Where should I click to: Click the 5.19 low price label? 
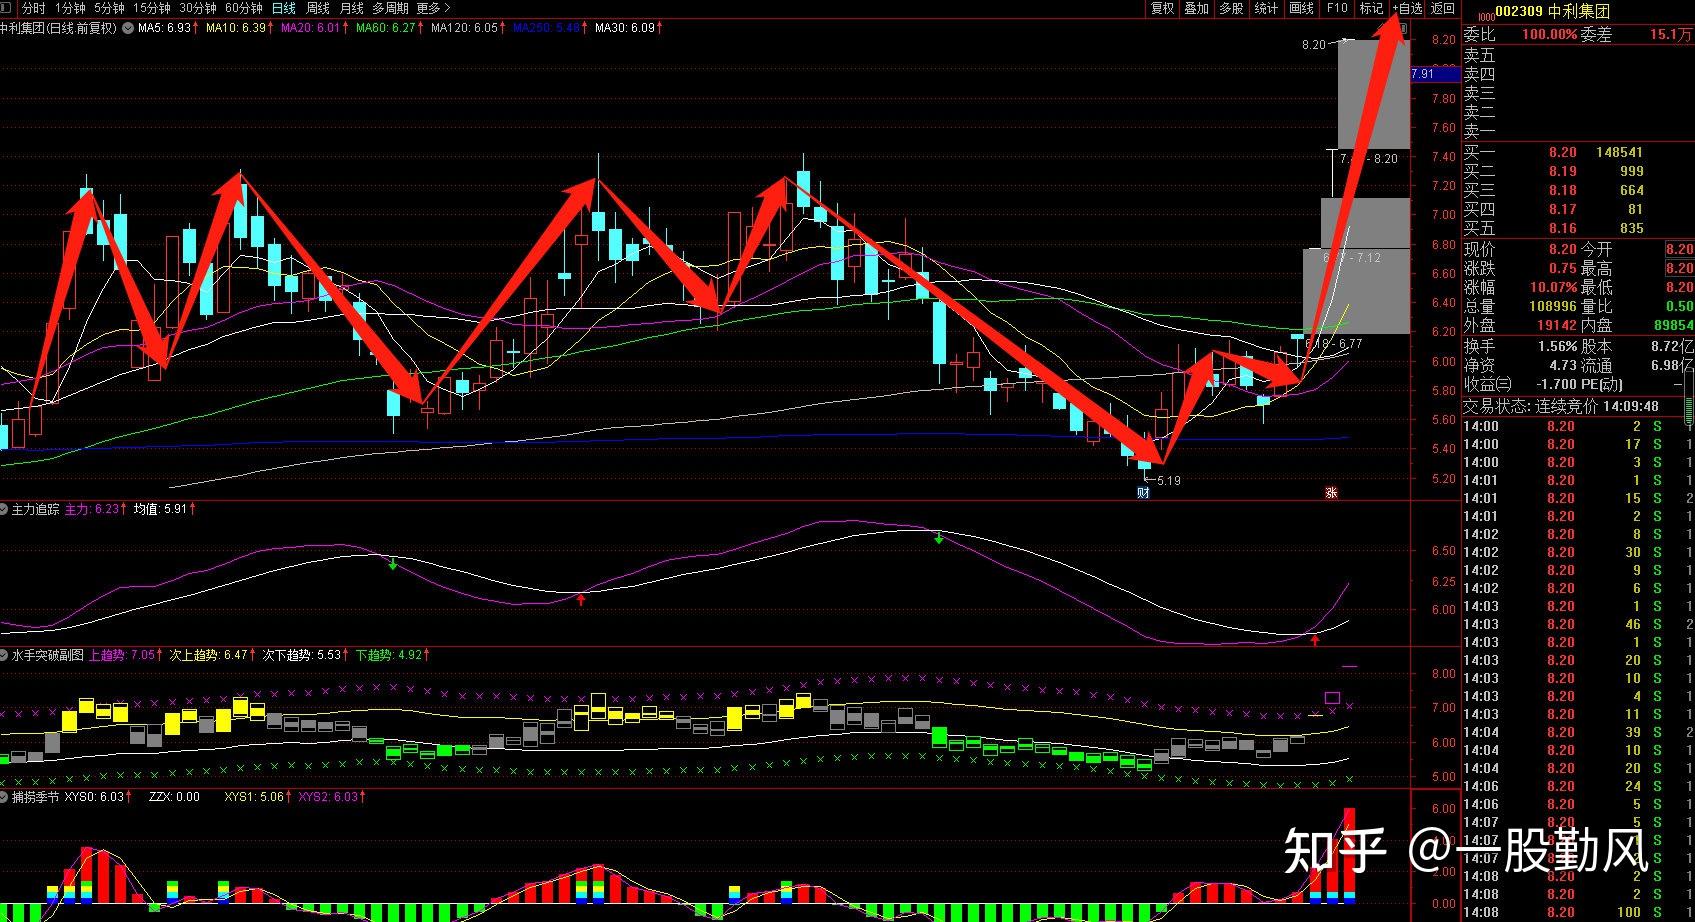(x=1167, y=481)
